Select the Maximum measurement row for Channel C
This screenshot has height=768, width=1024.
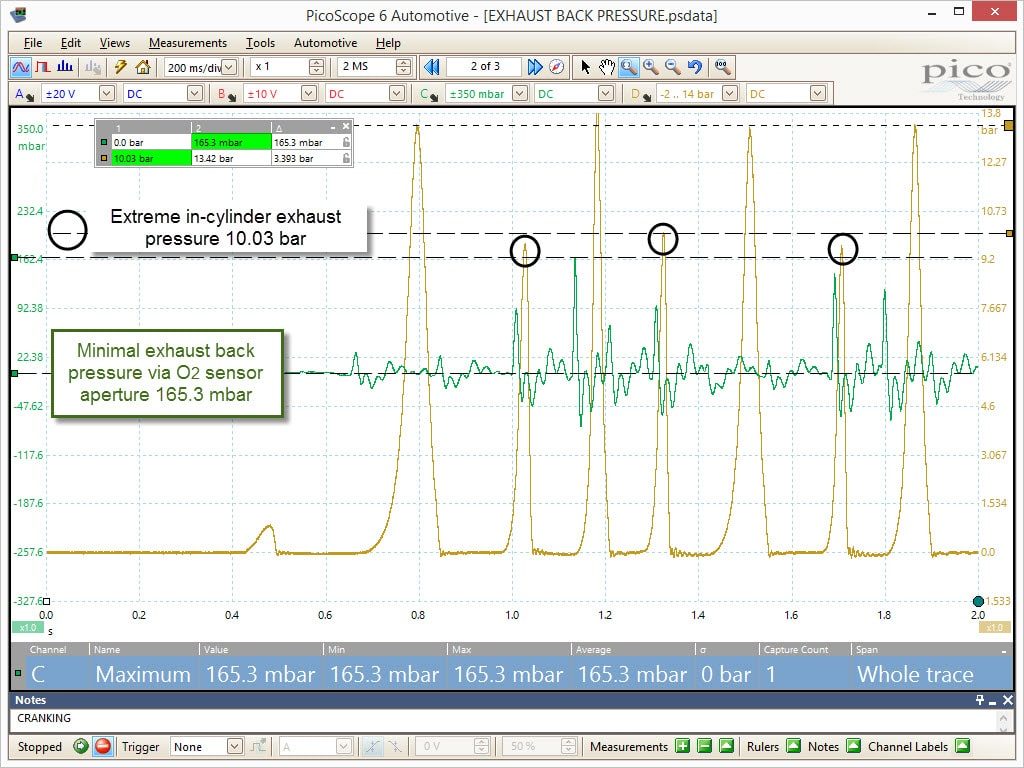[x=512, y=674]
